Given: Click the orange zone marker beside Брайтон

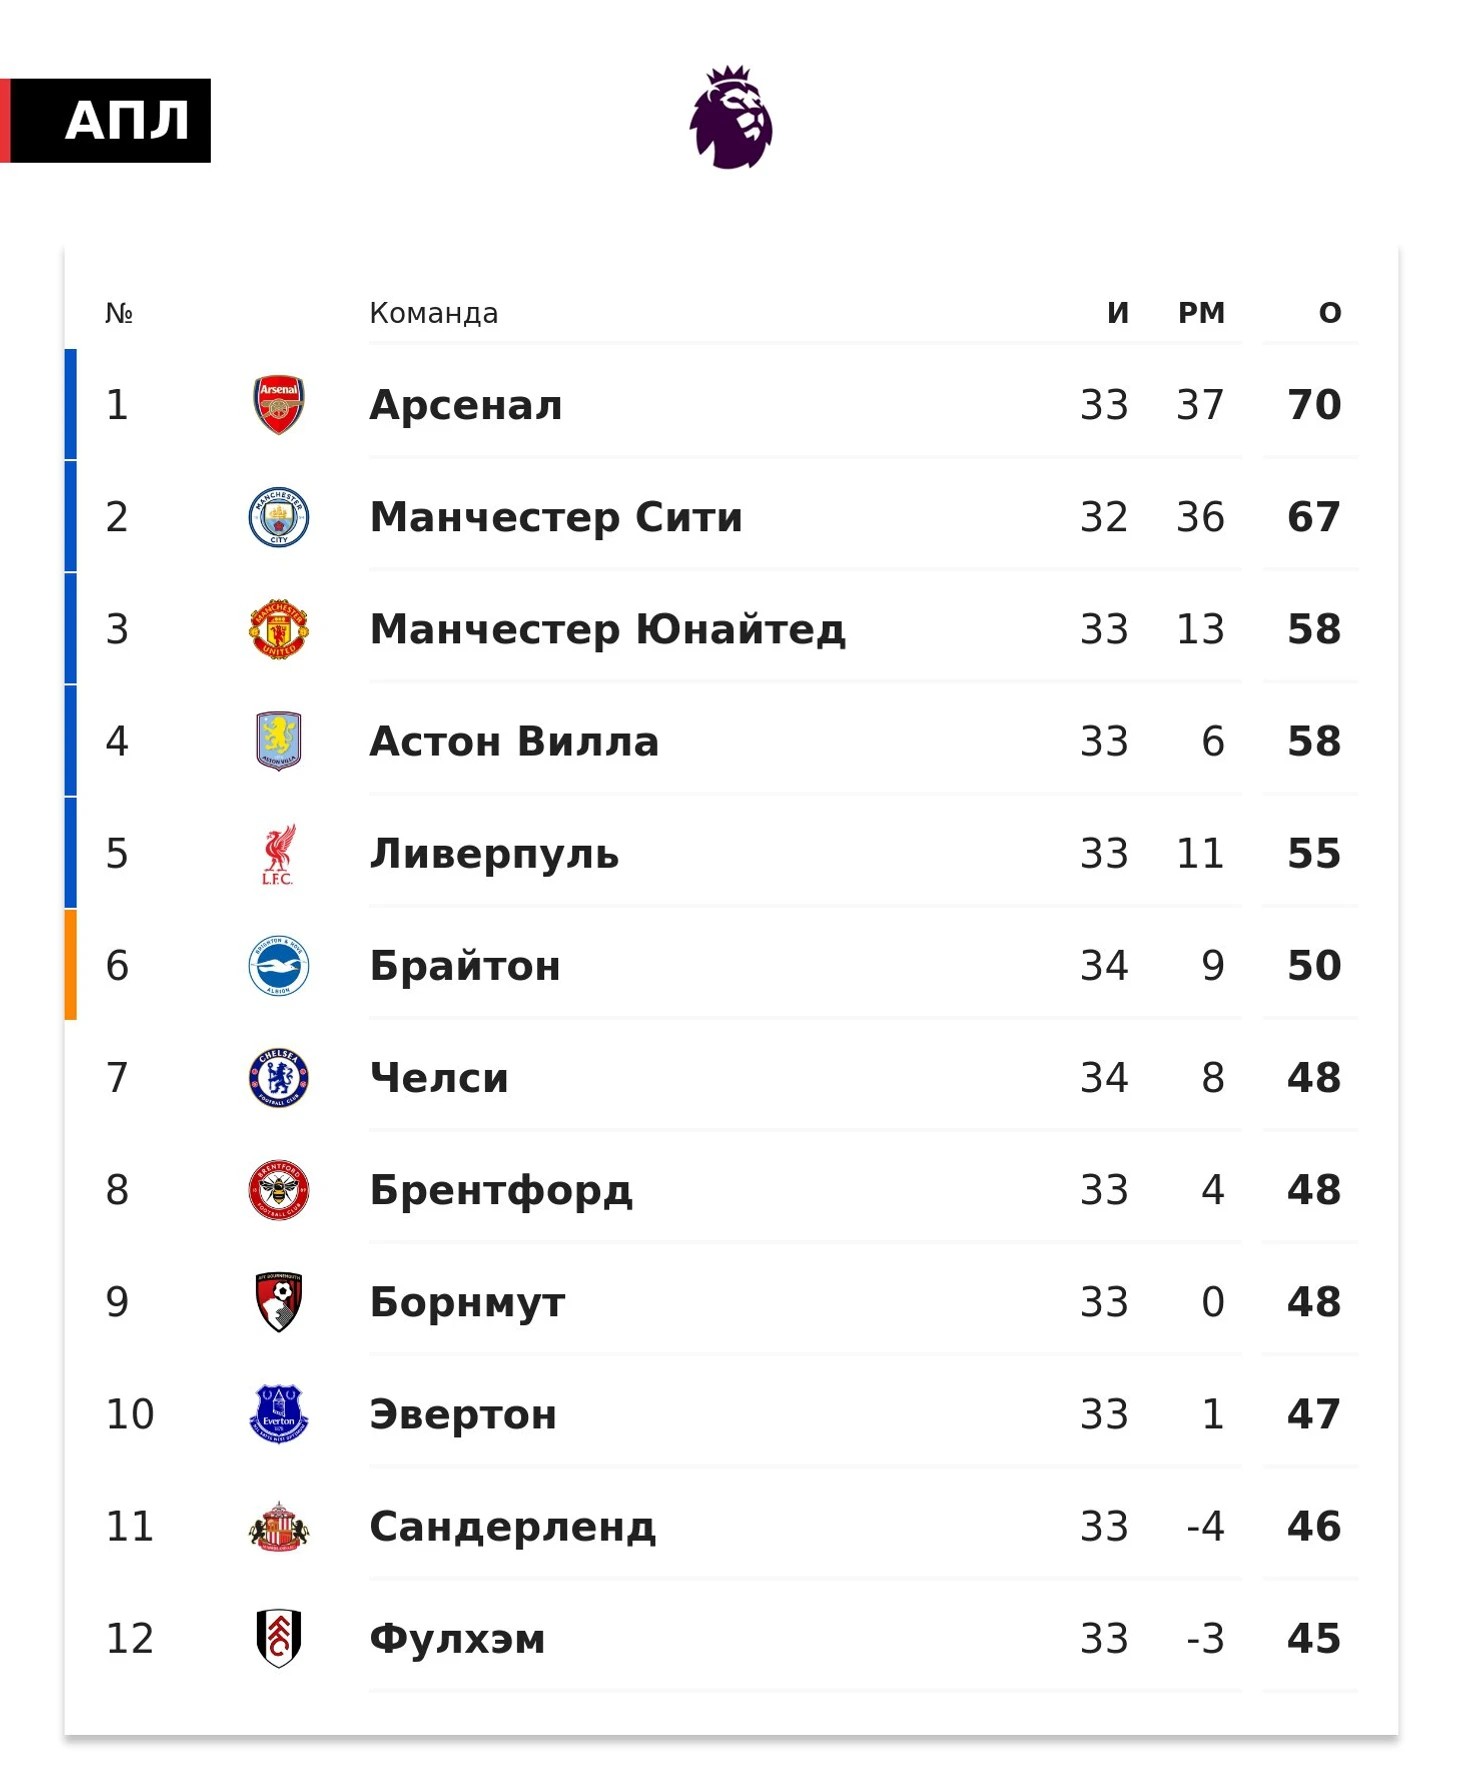Looking at the screenshot, I should [70, 965].
